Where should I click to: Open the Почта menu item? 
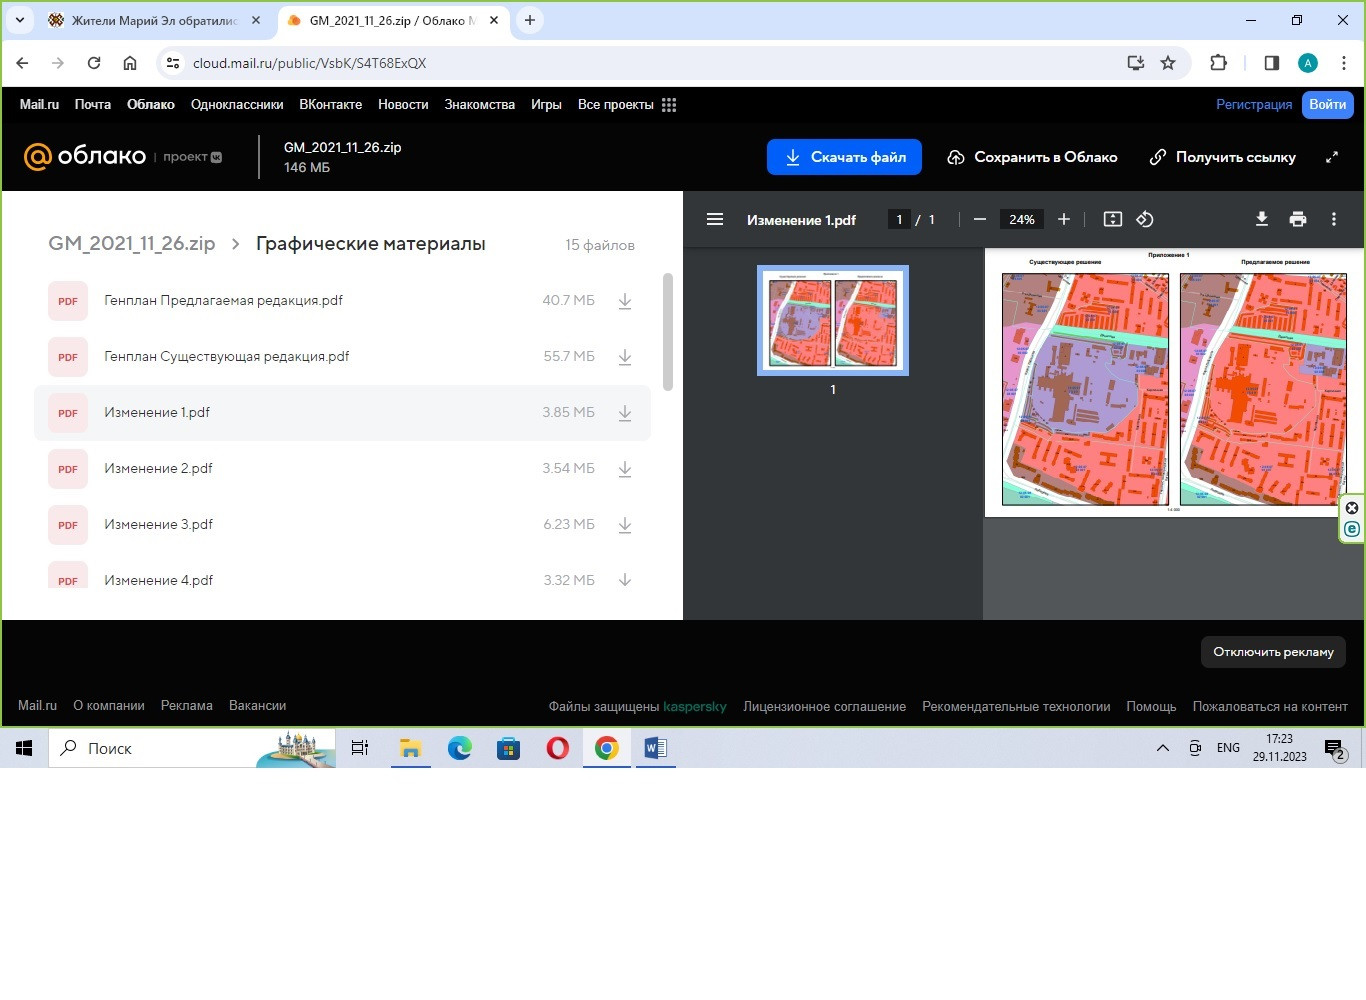[92, 104]
